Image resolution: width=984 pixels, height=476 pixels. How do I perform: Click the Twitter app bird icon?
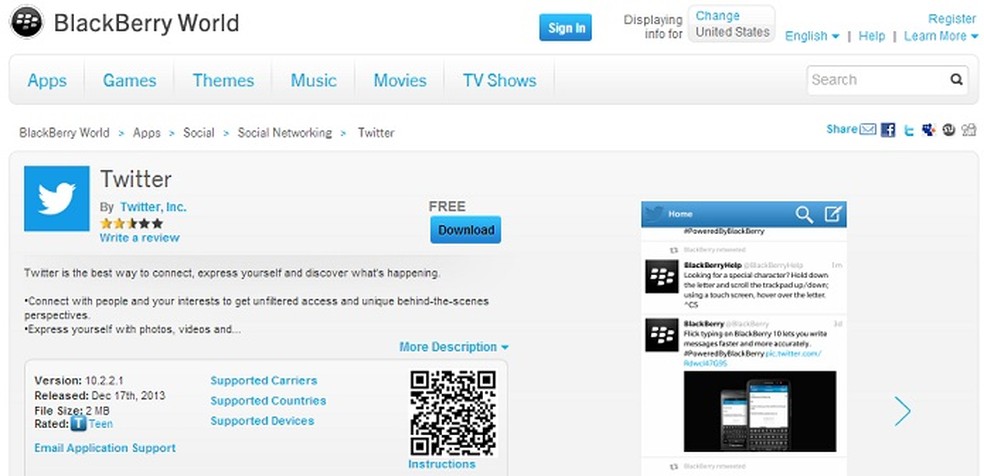point(56,198)
